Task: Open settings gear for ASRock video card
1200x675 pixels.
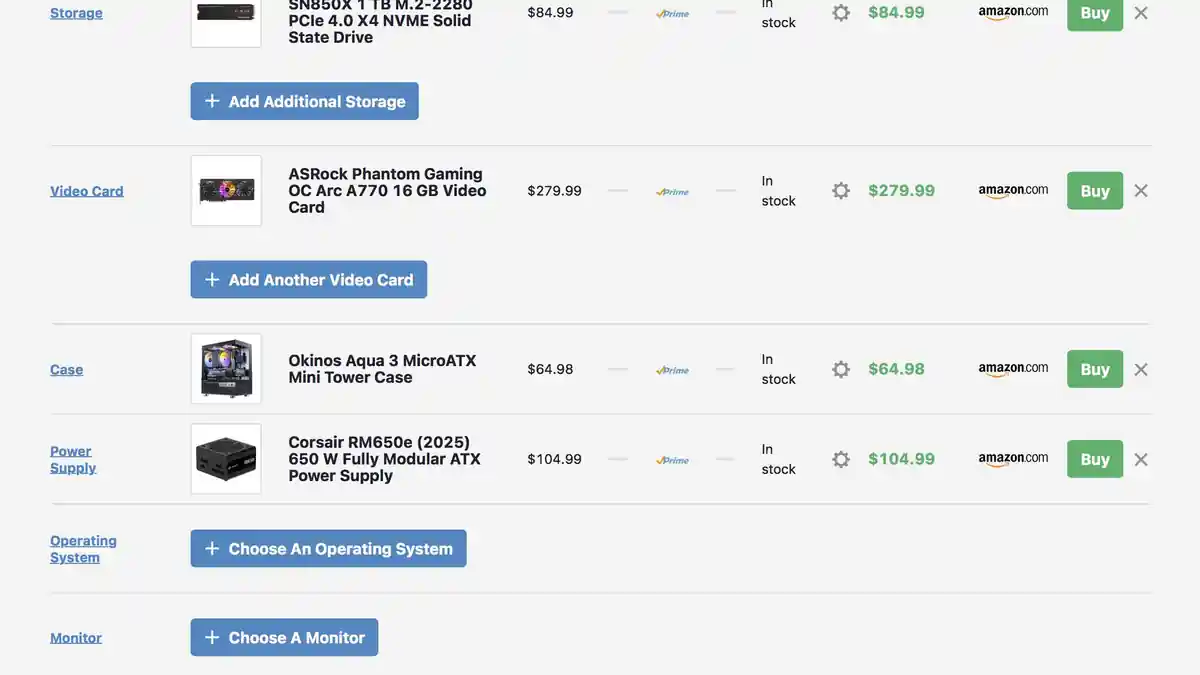Action: coord(841,191)
